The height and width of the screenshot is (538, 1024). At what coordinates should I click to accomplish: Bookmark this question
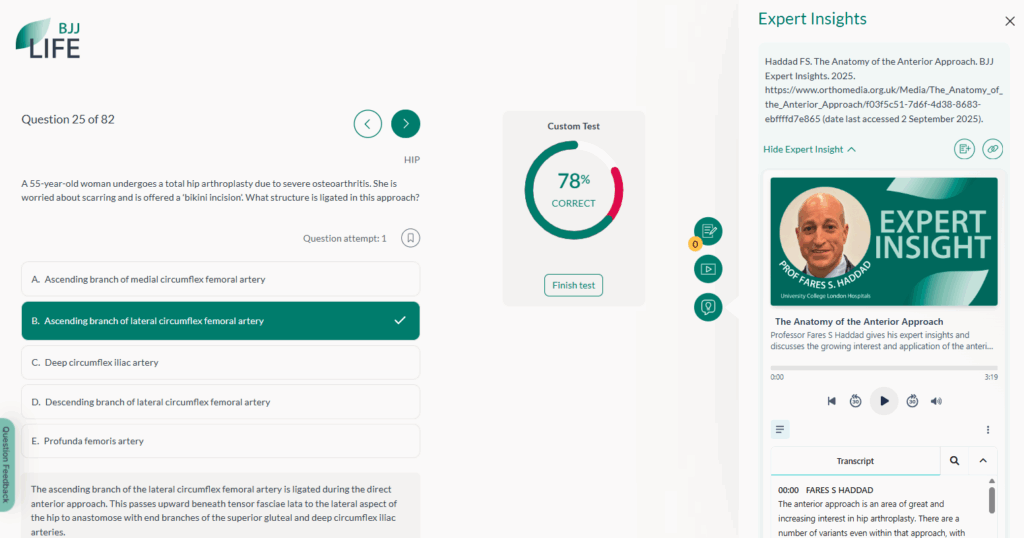coord(410,238)
